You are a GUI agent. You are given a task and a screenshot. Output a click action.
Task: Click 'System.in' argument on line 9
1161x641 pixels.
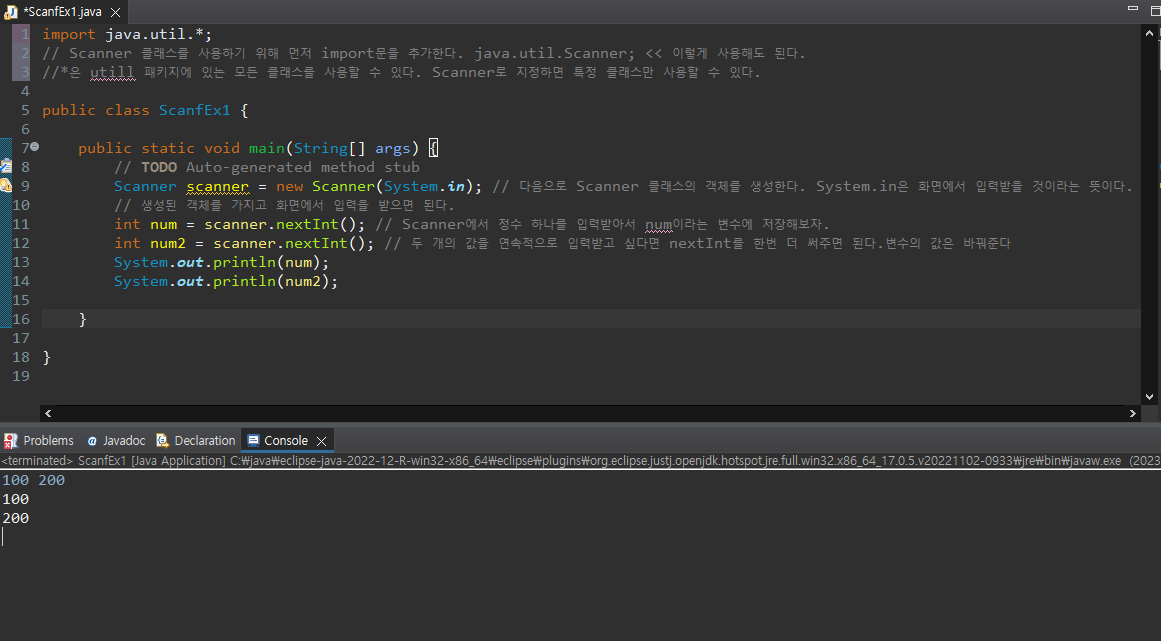click(x=424, y=187)
